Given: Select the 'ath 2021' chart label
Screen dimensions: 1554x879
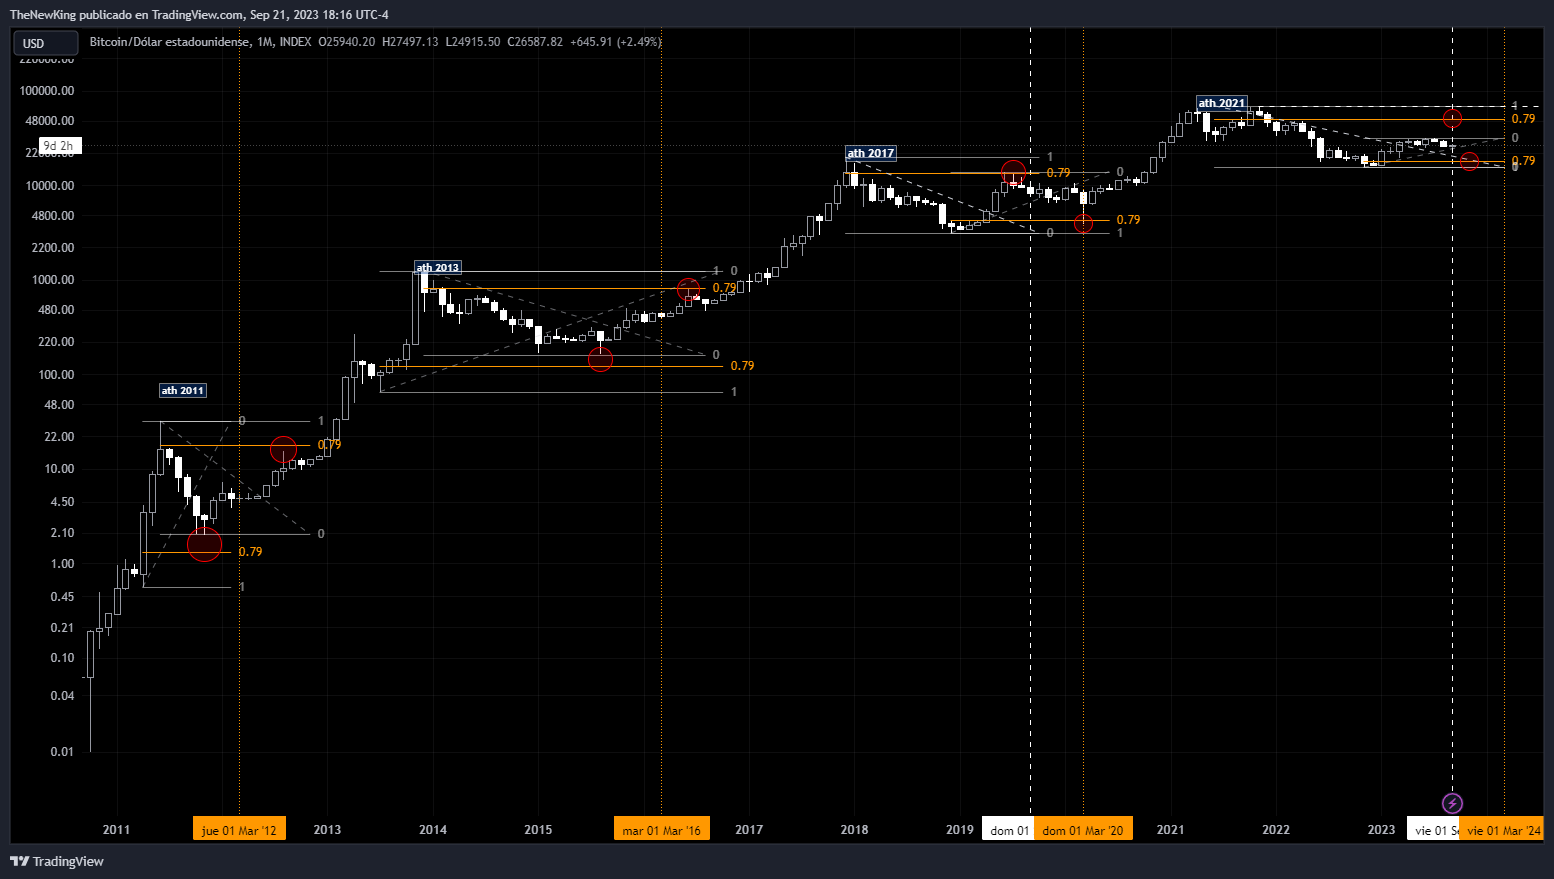Looking at the screenshot, I should 1222,103.
